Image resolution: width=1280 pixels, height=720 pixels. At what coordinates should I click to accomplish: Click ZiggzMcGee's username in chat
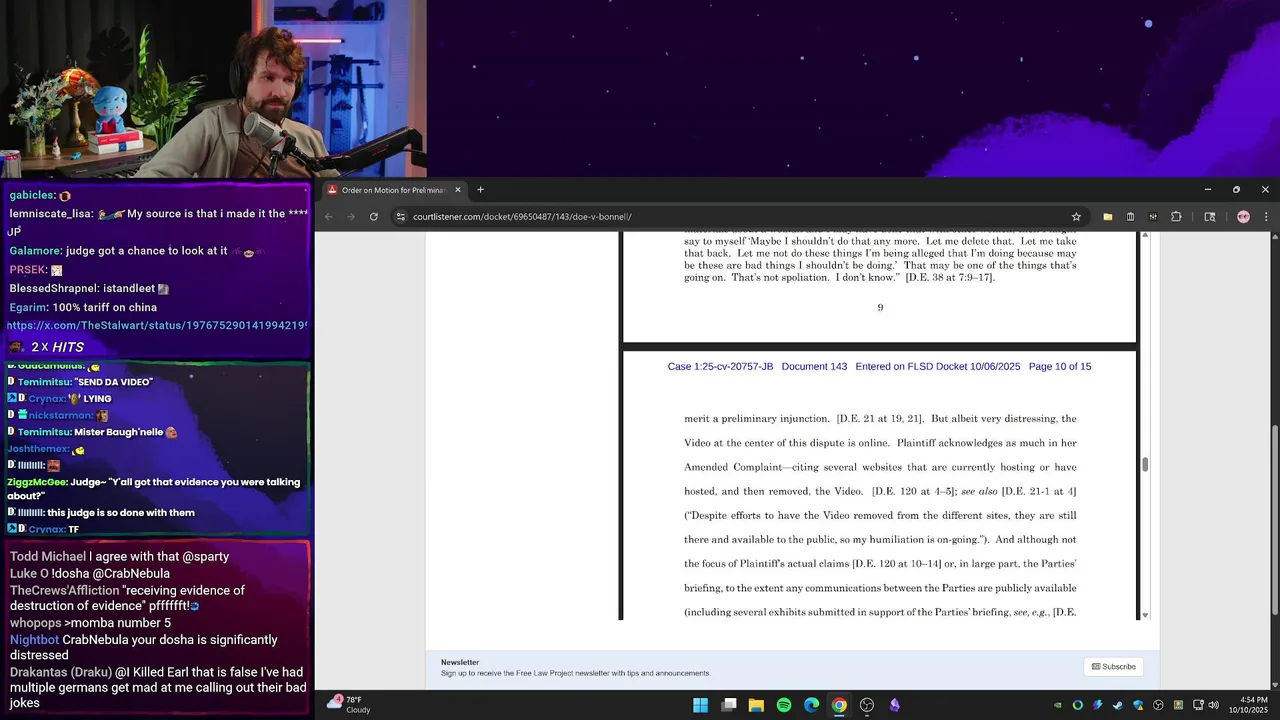(37, 482)
